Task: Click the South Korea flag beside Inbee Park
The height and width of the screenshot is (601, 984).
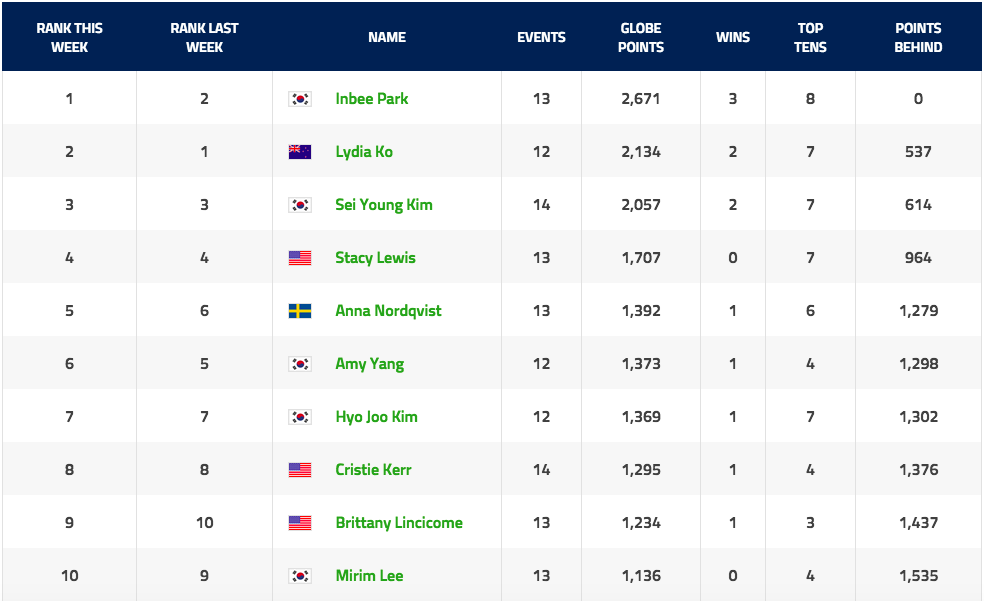Action: pos(299,99)
